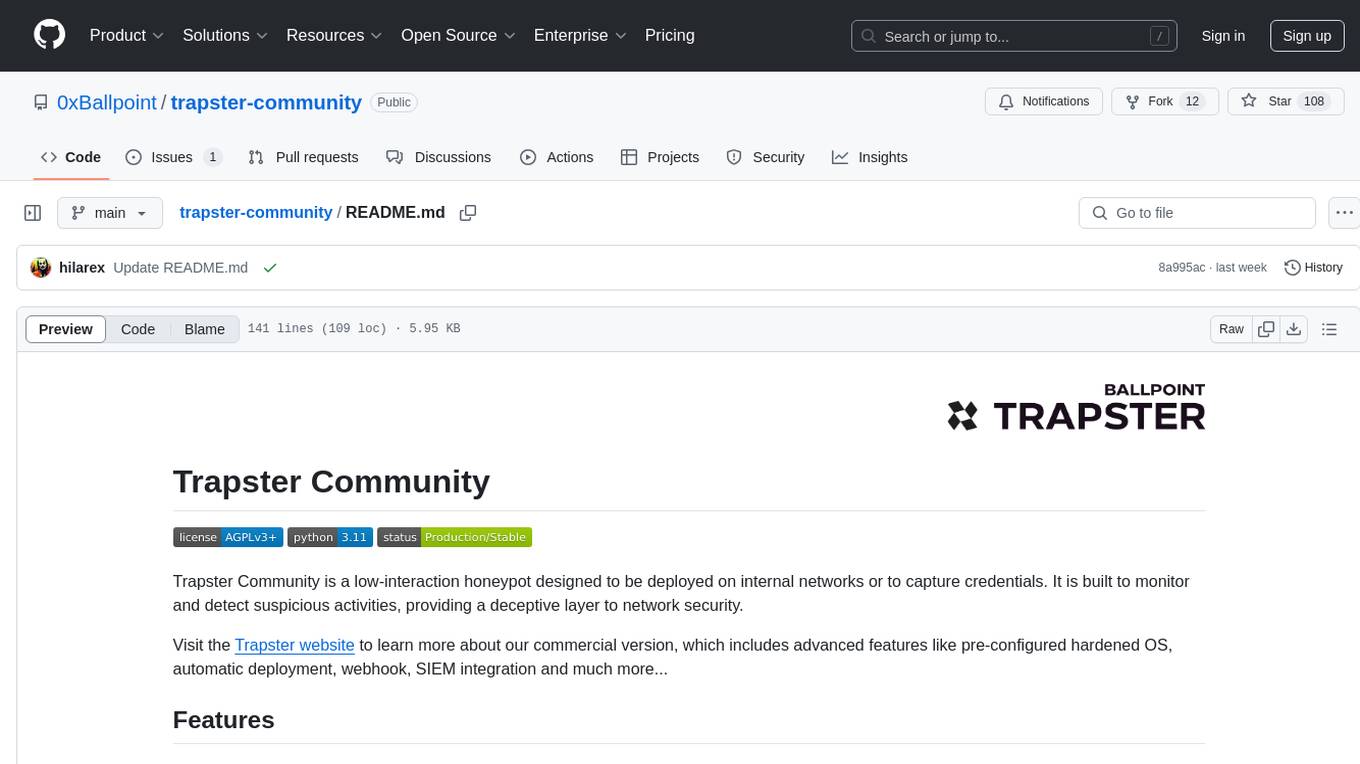1360x764 pixels.
Task: Expand the Resources menu
Action: (334, 35)
